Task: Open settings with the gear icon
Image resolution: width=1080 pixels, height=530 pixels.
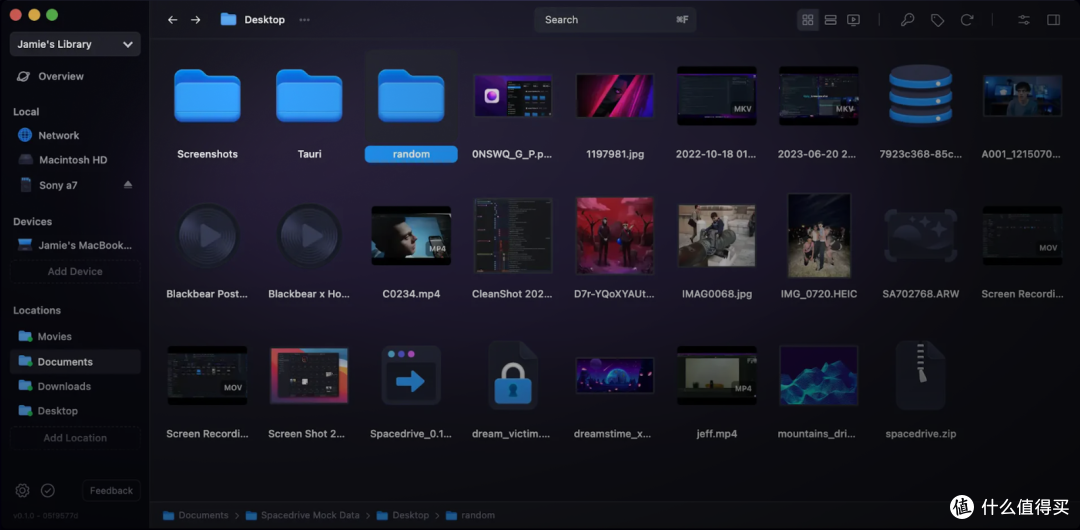Action: 23,491
